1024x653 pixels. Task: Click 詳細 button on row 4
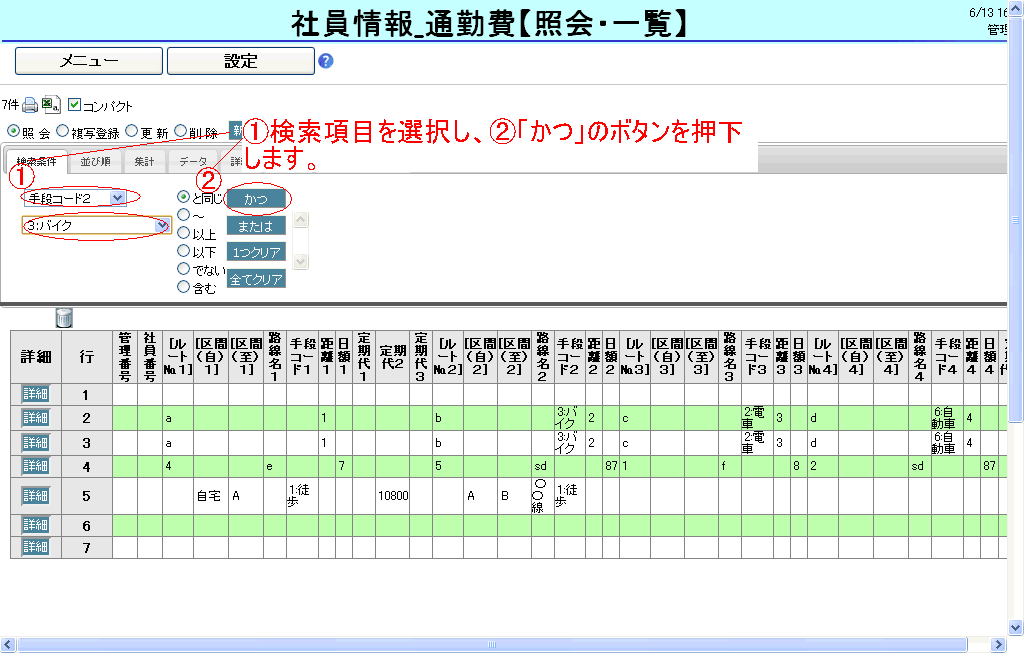click(x=36, y=465)
